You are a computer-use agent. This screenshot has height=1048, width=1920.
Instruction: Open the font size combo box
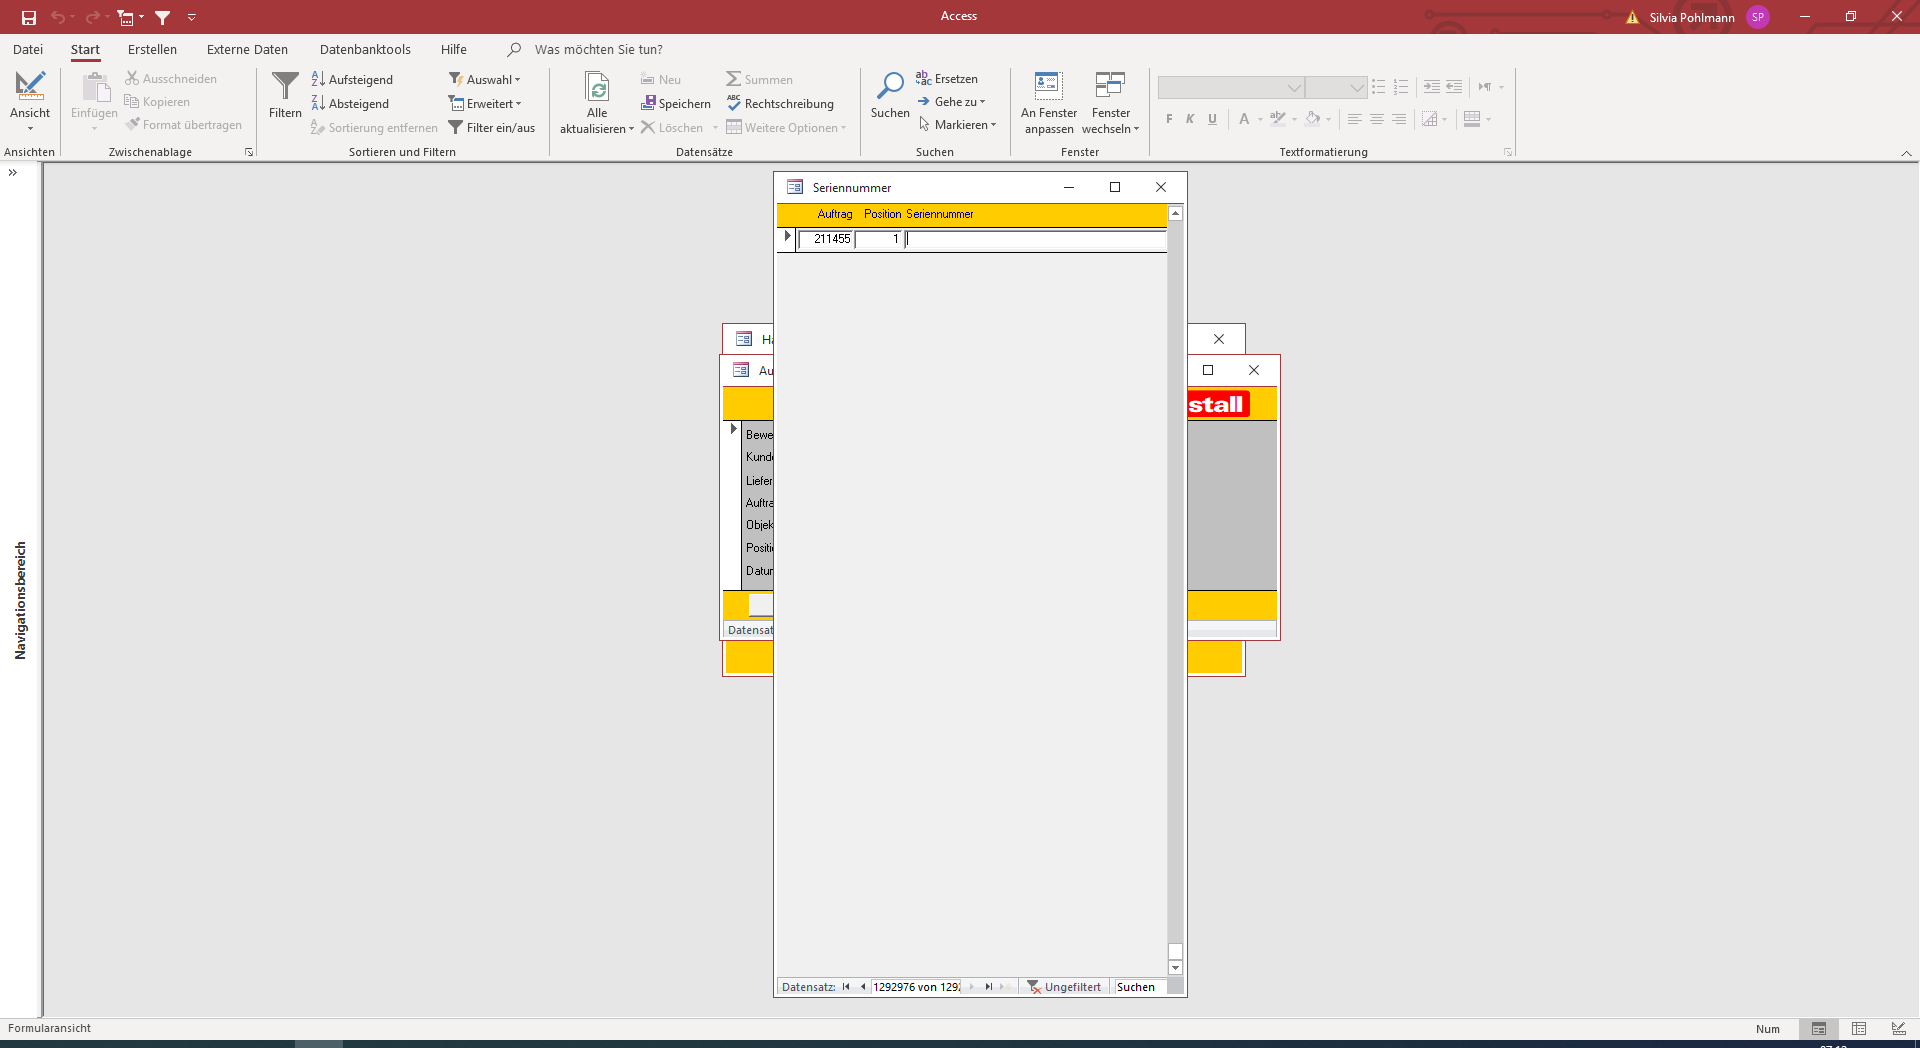coord(1336,87)
